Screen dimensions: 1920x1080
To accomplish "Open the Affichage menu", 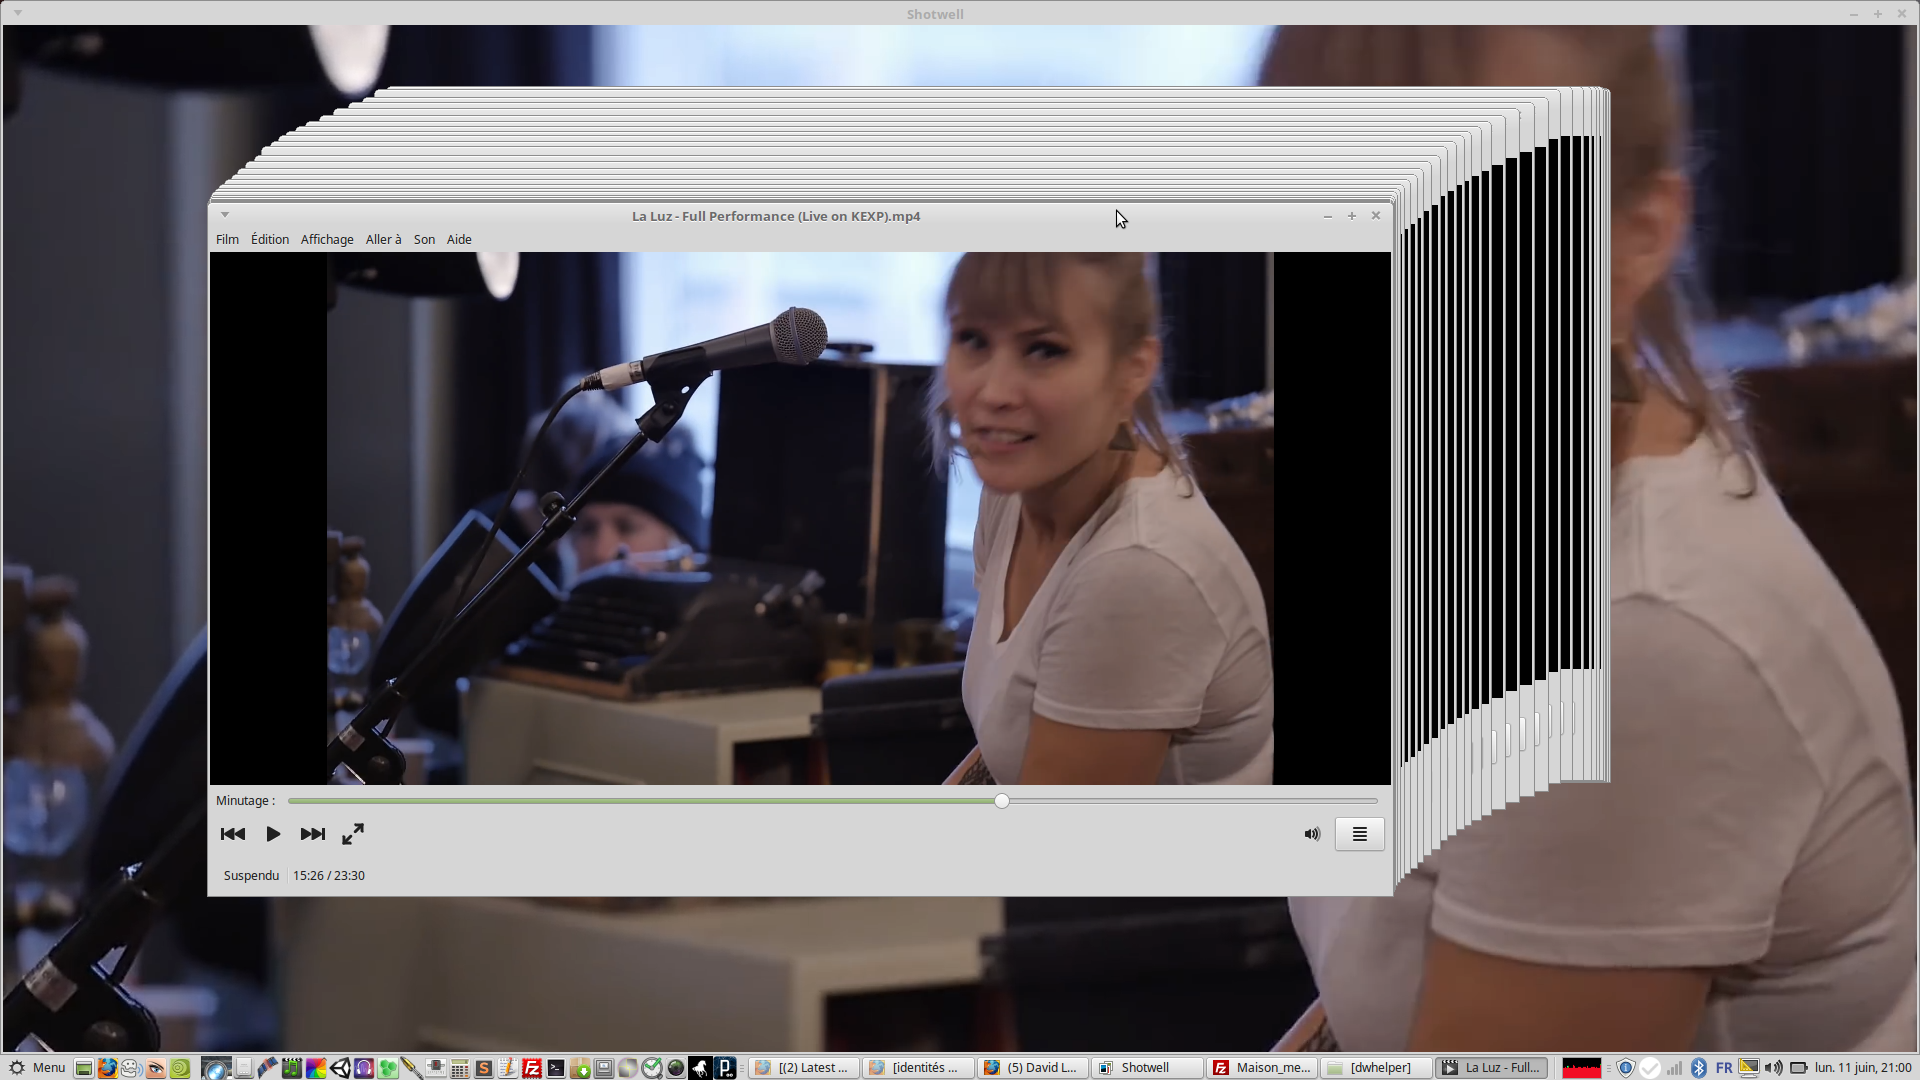I will click(327, 240).
